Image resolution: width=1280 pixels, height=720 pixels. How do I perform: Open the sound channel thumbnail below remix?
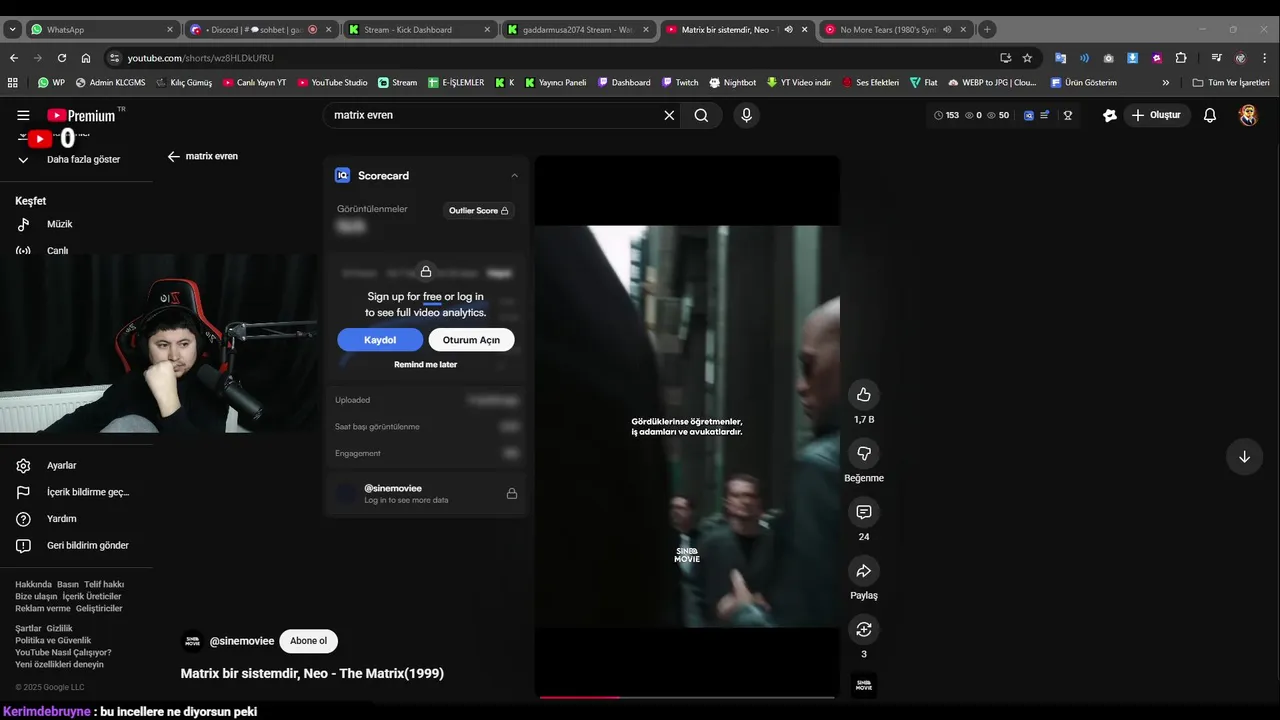pos(864,686)
